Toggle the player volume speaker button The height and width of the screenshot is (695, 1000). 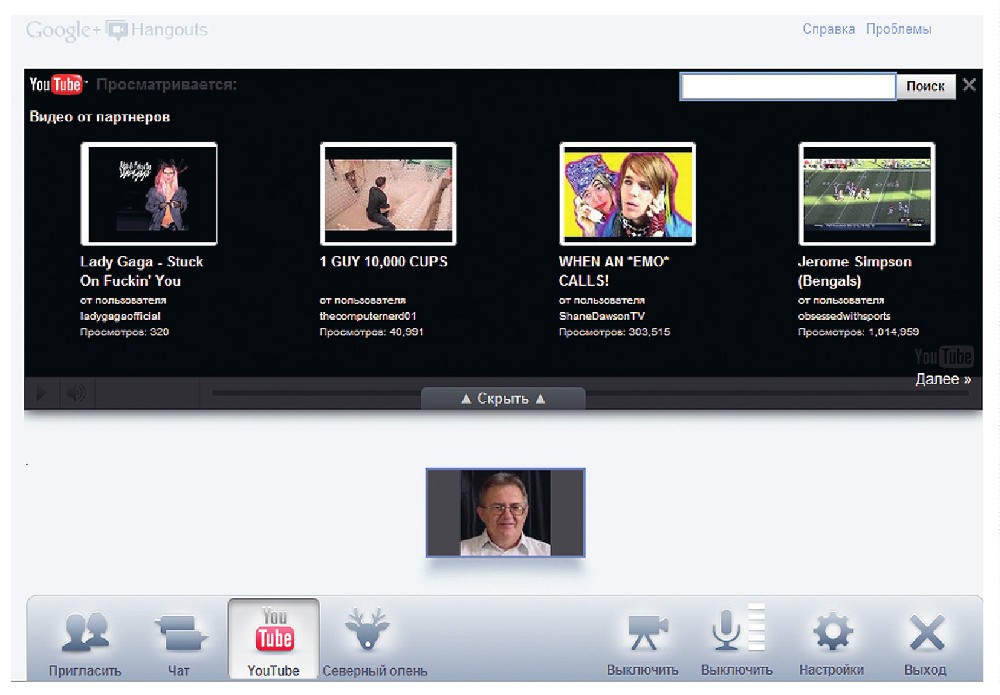[x=75, y=393]
